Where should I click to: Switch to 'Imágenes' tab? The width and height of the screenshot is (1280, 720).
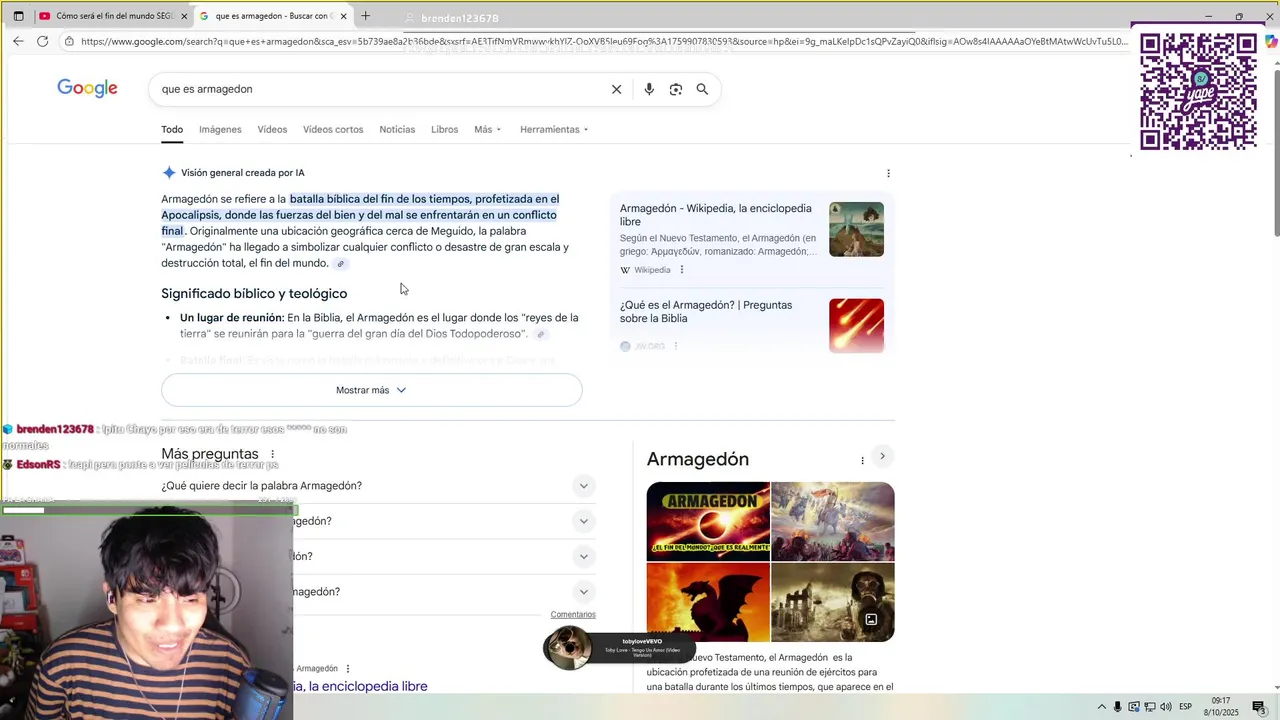[220, 129]
